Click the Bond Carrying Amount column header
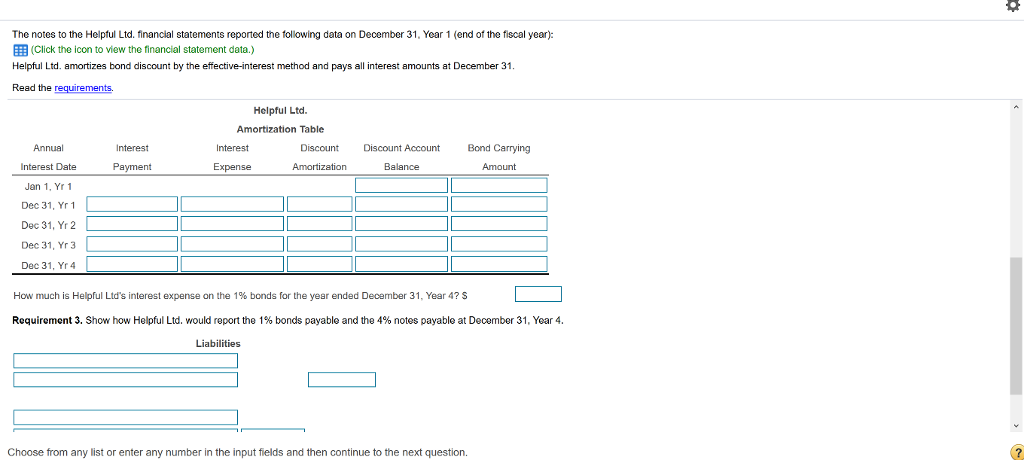Viewport: 1024px width, 460px height. tap(499, 157)
